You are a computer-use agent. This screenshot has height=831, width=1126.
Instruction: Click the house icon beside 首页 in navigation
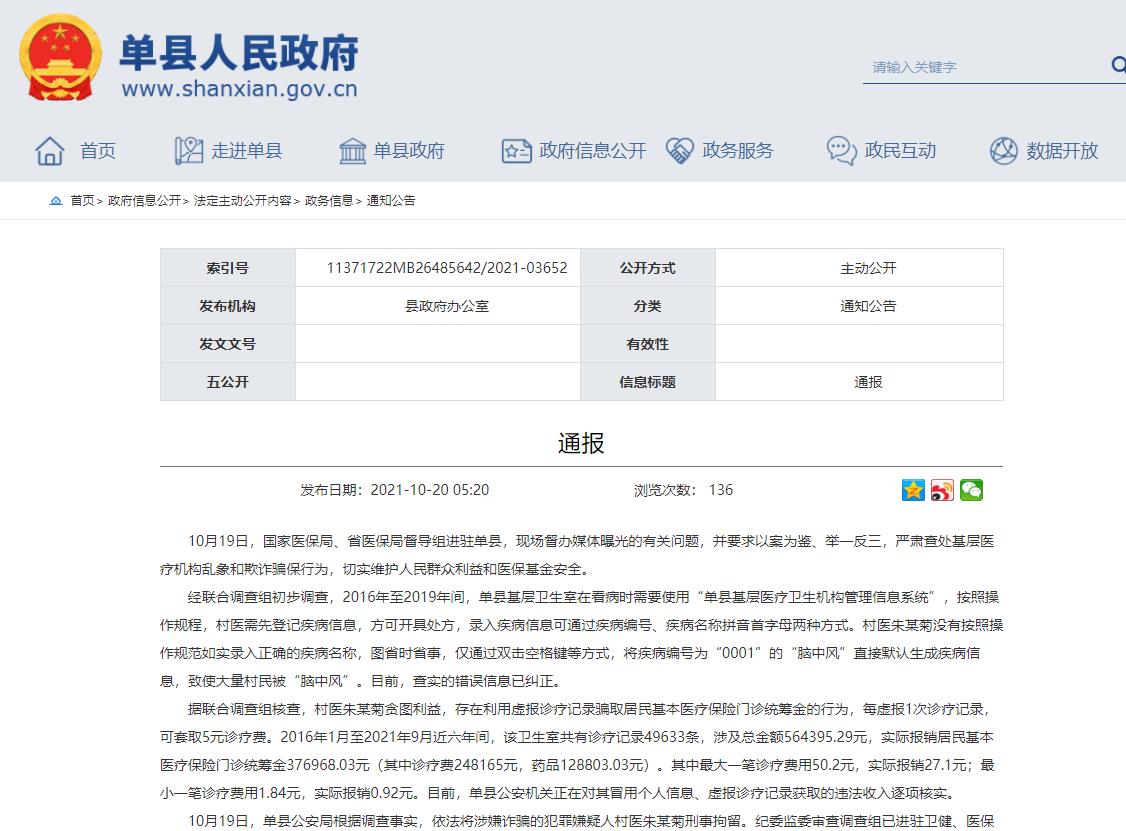[x=49, y=151]
